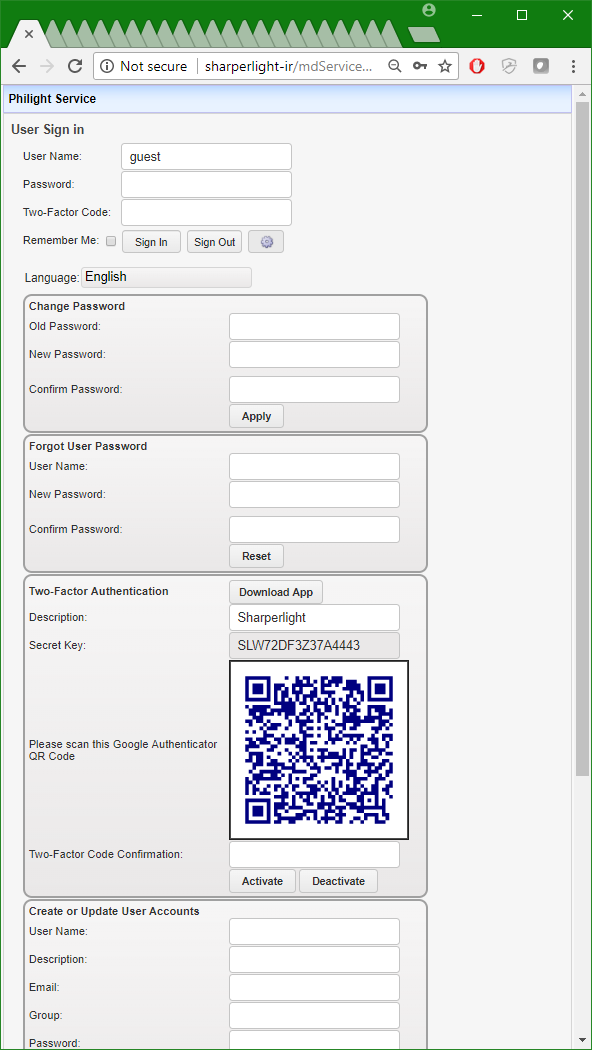This screenshot has width=592, height=1050.
Task: Focus the Group field
Action: 315,1016
